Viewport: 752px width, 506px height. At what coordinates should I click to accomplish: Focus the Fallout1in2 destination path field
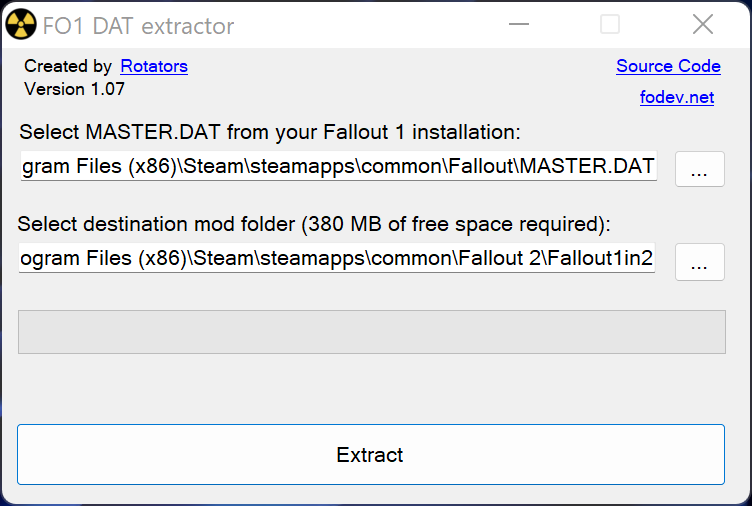(336, 259)
